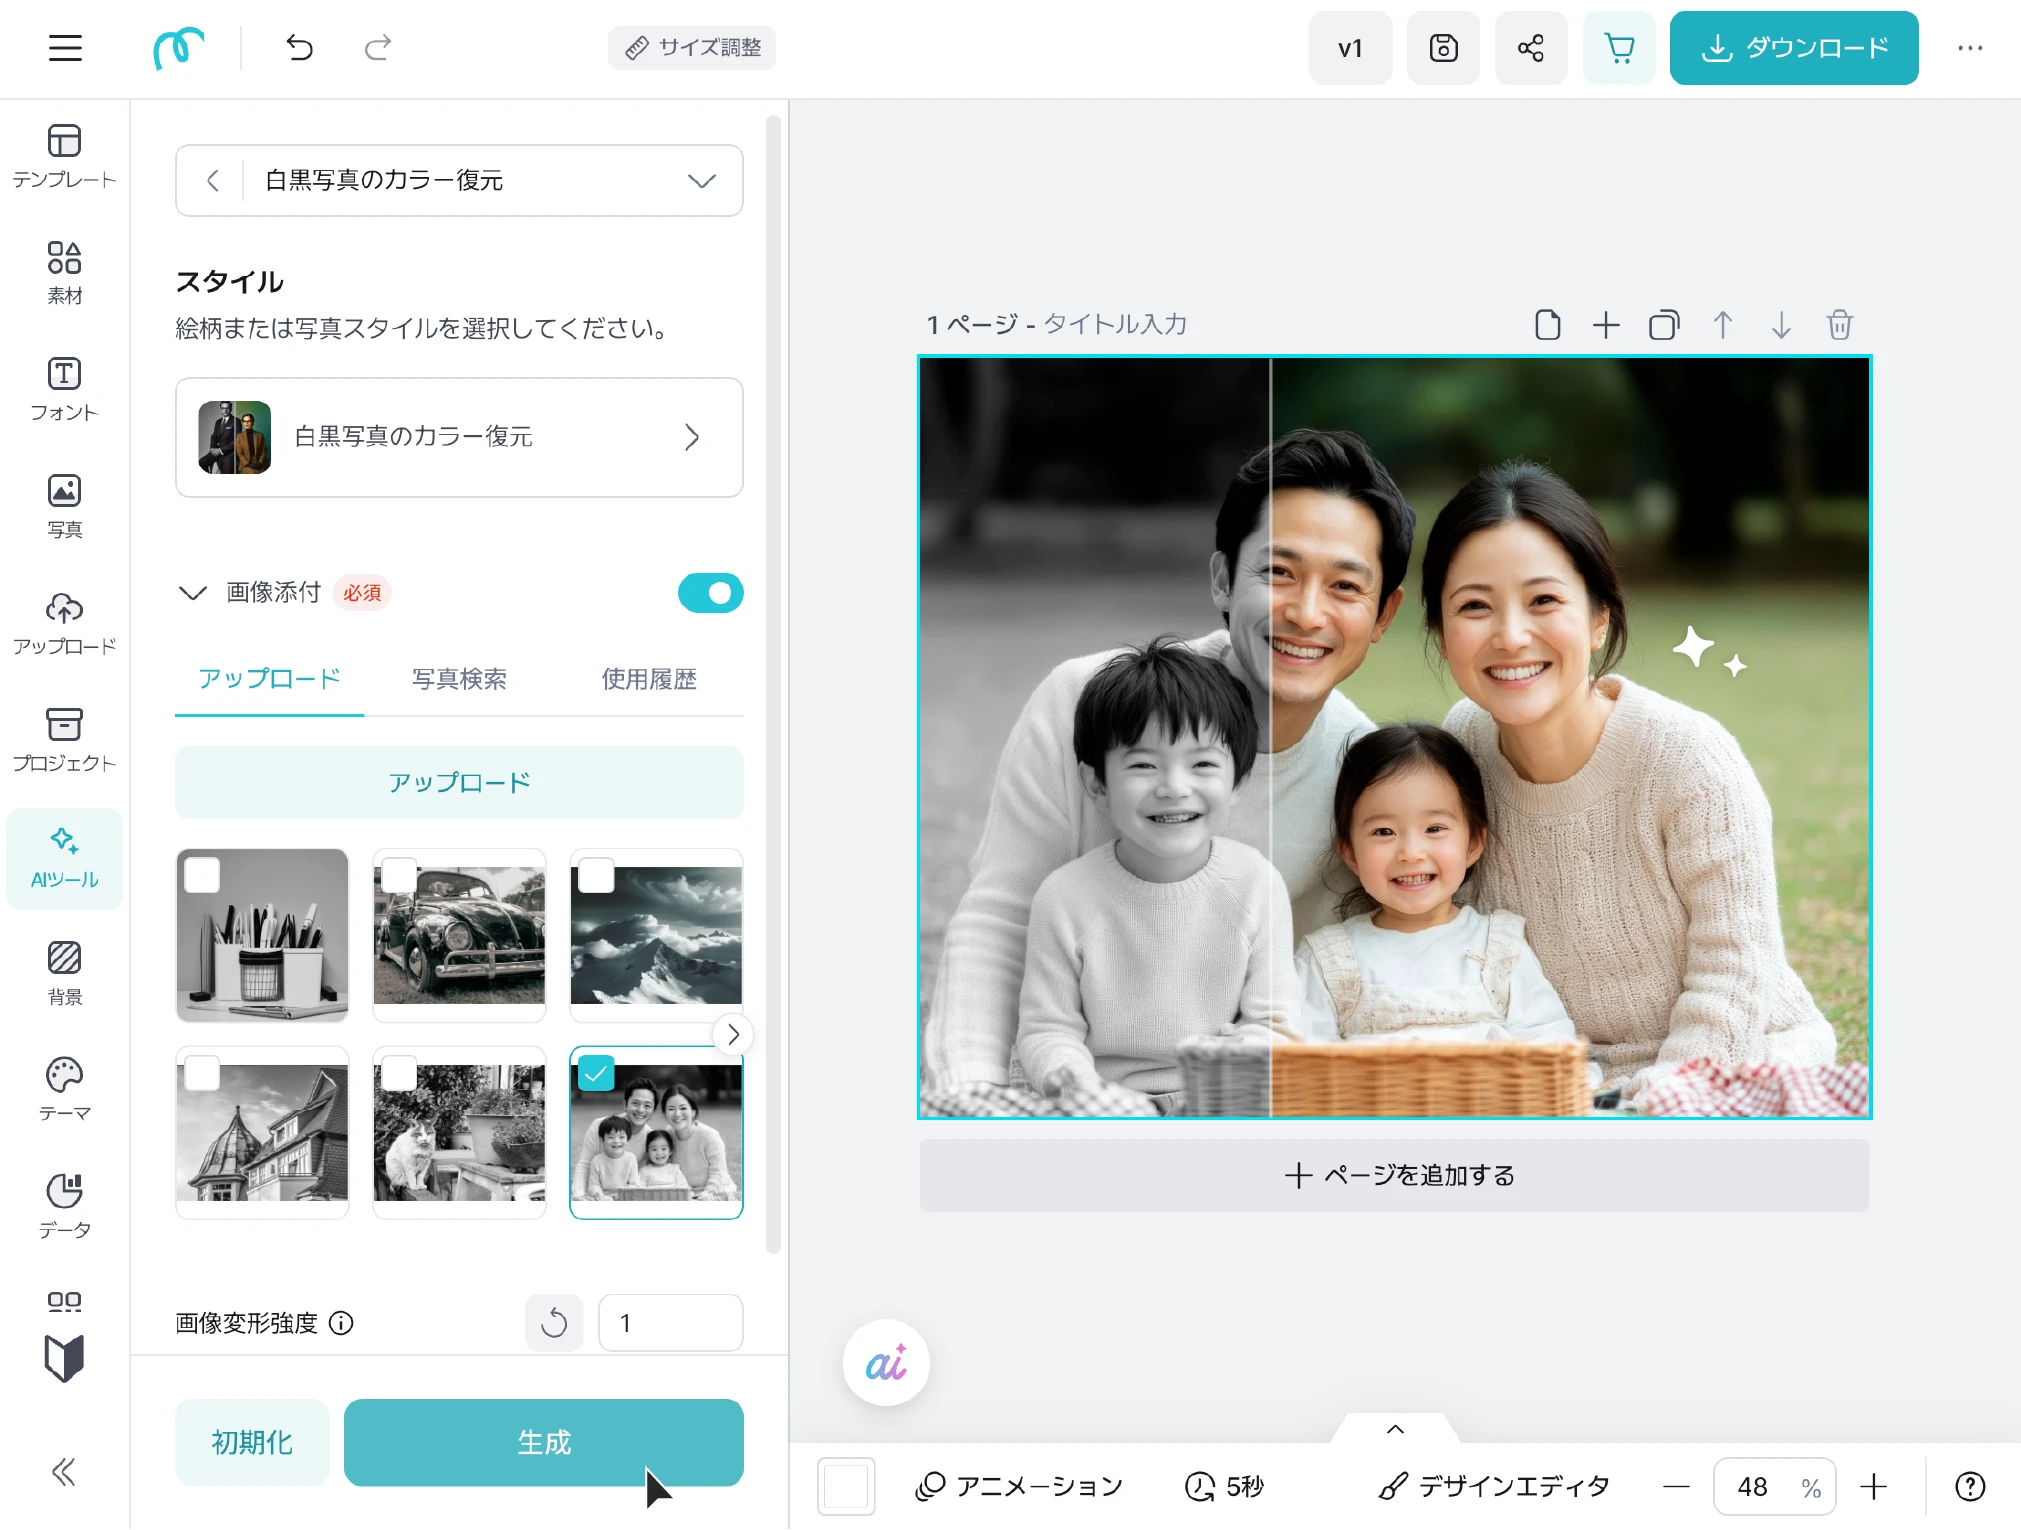This screenshot has height=1530, width=2021.
Task: Click the タイトル入力 page title field
Action: click(1115, 324)
